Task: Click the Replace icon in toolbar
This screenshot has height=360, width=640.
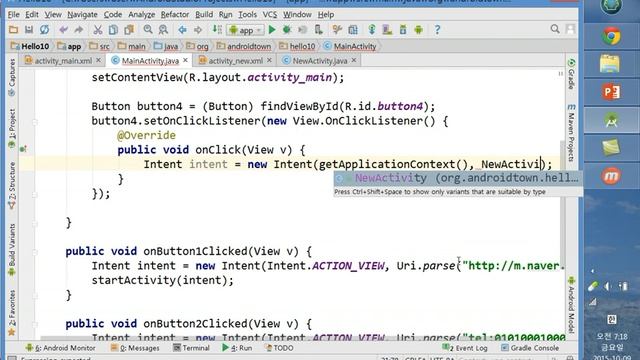Action: tap(163, 30)
